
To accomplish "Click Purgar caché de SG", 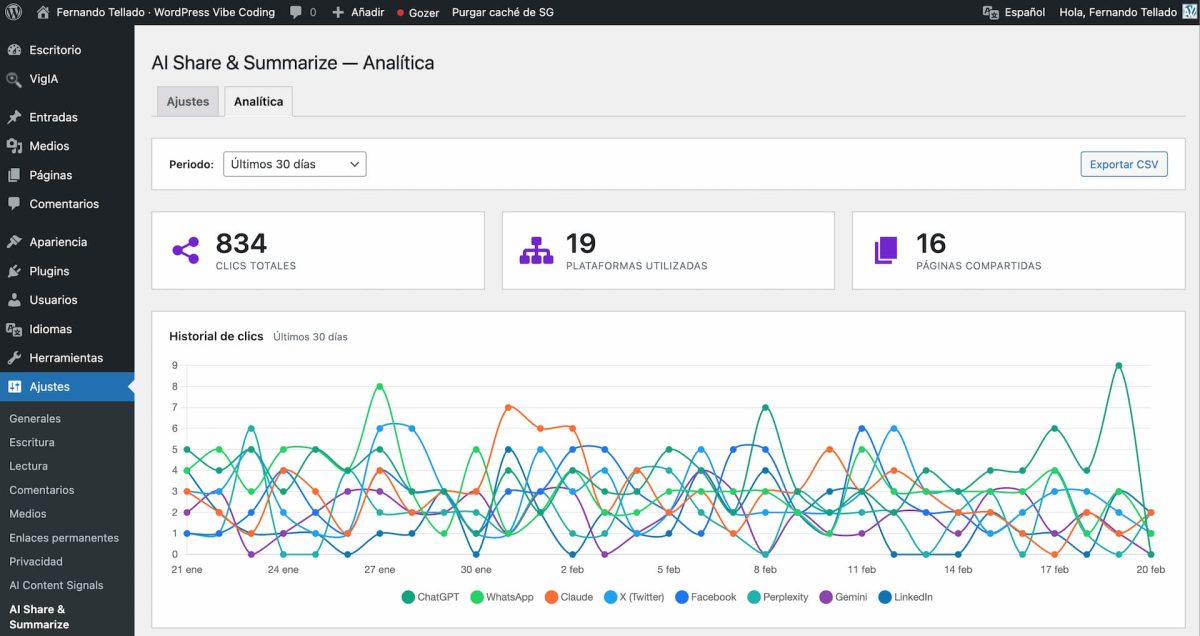I will 503,13.
